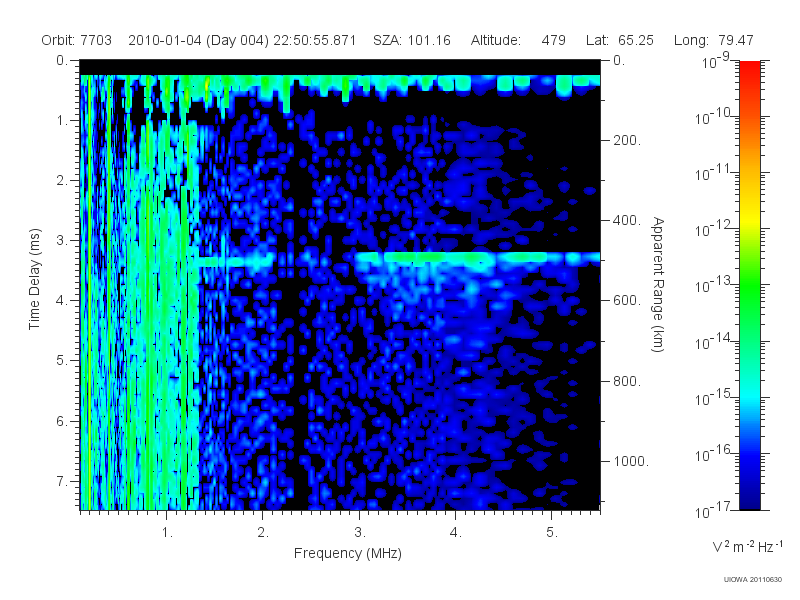This screenshot has height=600, width=800.
Task: Click the V² m⁻² Hz⁻¹ units label
Action: (747, 546)
